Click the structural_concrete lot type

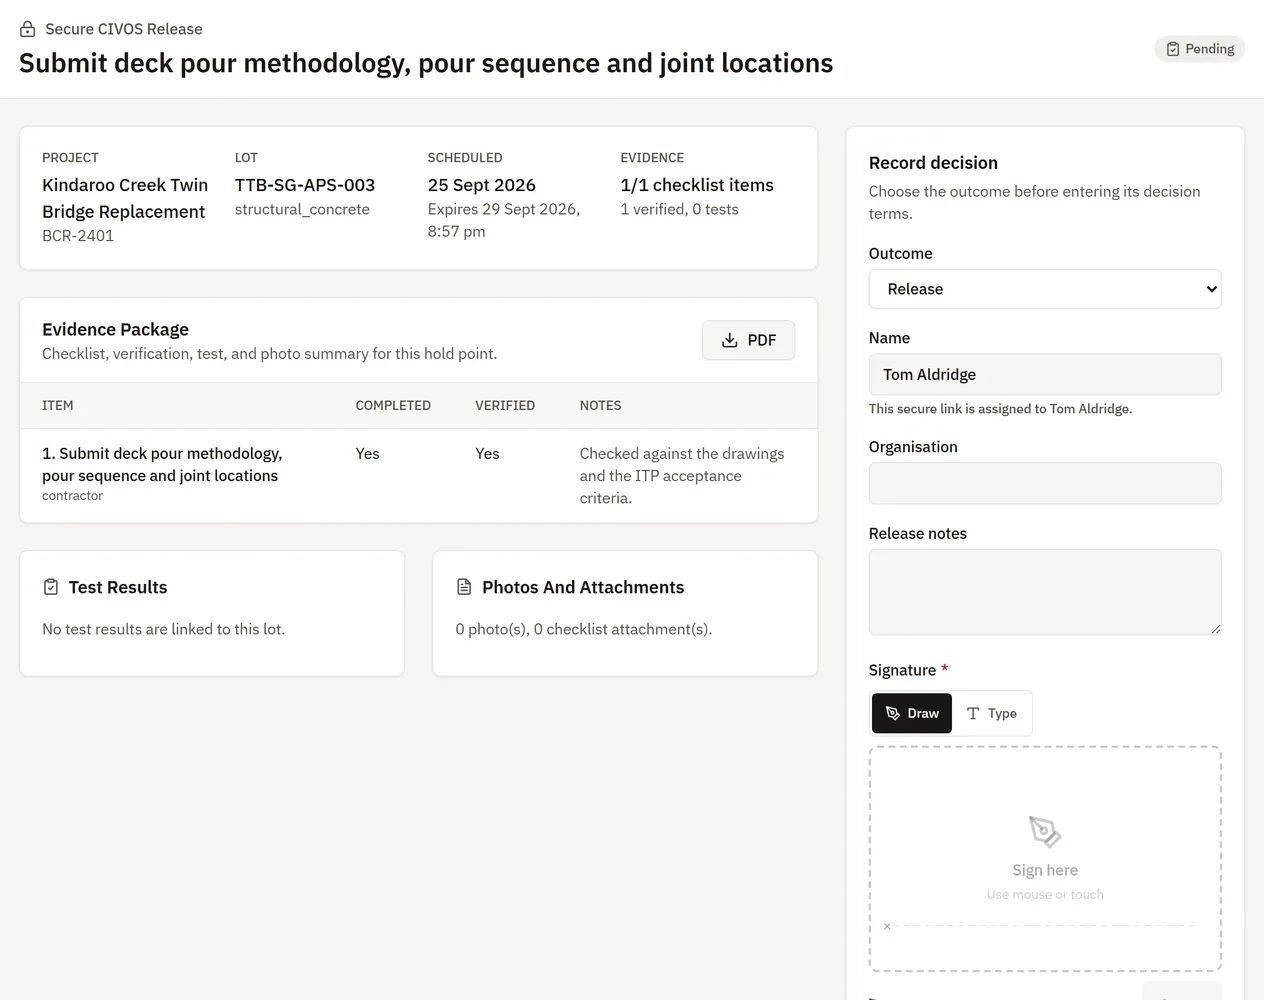click(302, 209)
